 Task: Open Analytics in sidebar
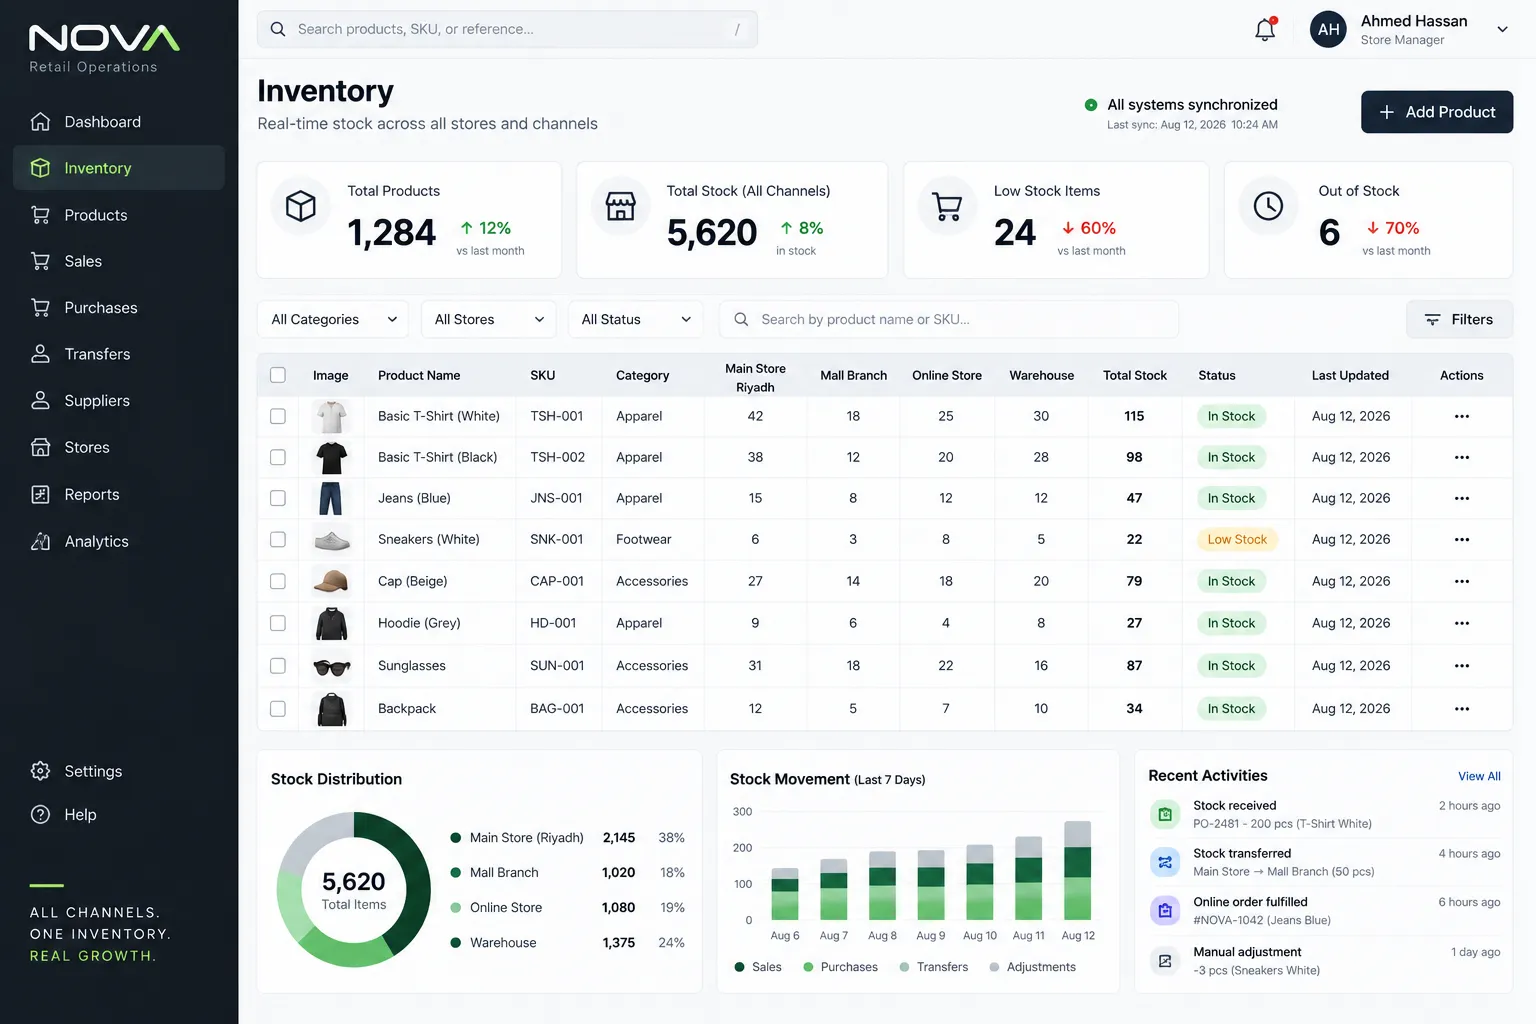coord(119,541)
